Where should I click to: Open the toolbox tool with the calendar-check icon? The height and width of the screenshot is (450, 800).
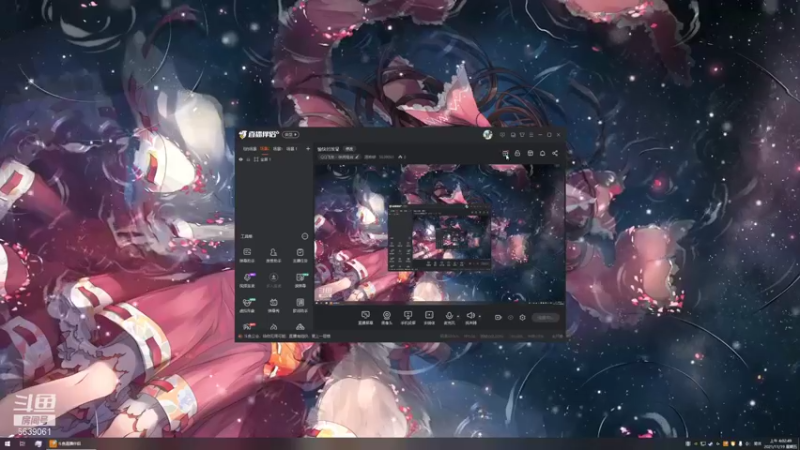pos(300,255)
